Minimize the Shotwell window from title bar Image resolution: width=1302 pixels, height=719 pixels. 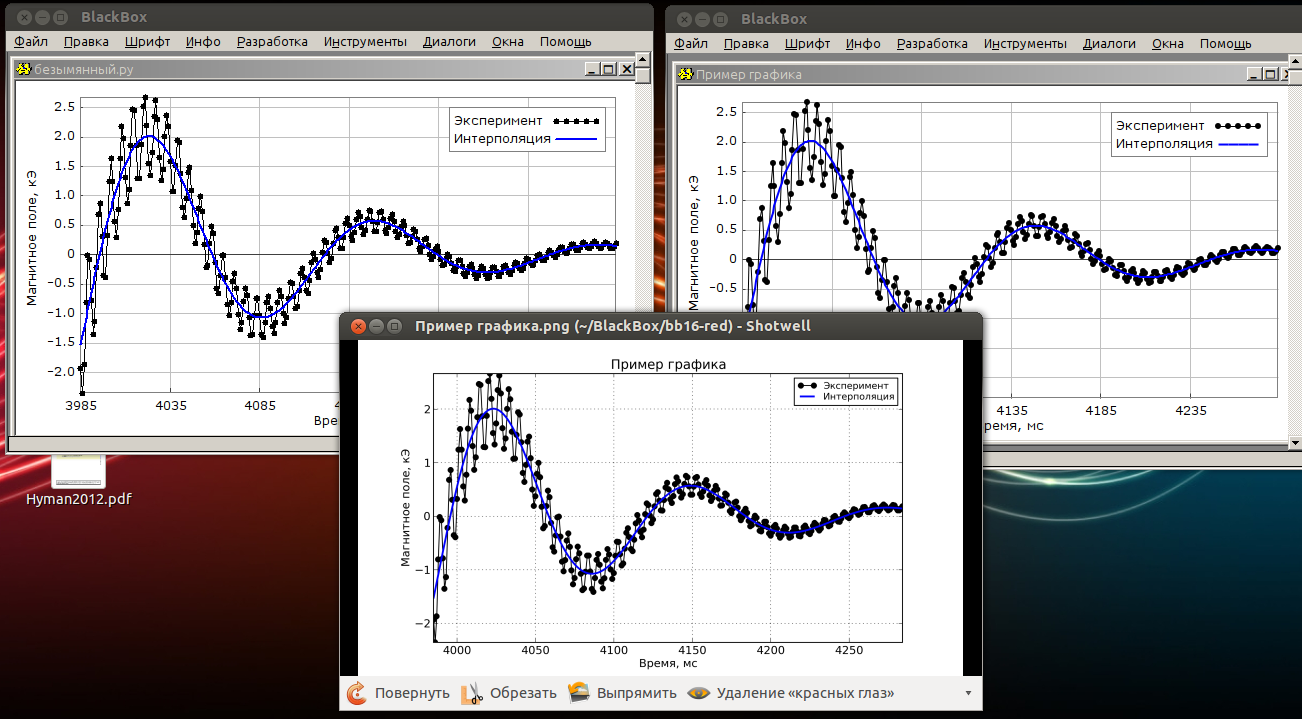point(376,326)
